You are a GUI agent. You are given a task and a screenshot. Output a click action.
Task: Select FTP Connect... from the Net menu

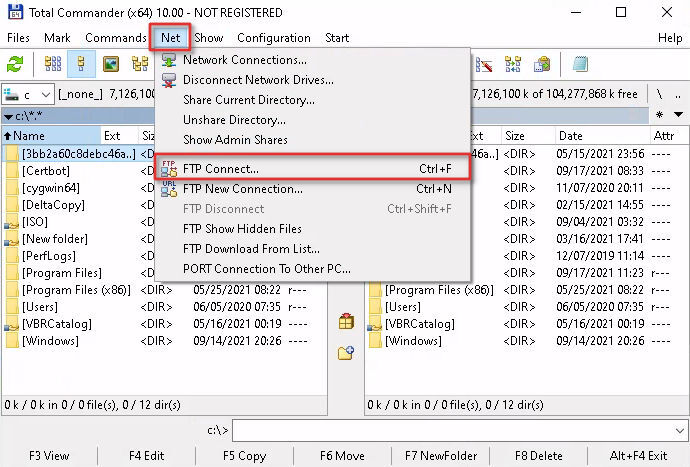point(220,169)
